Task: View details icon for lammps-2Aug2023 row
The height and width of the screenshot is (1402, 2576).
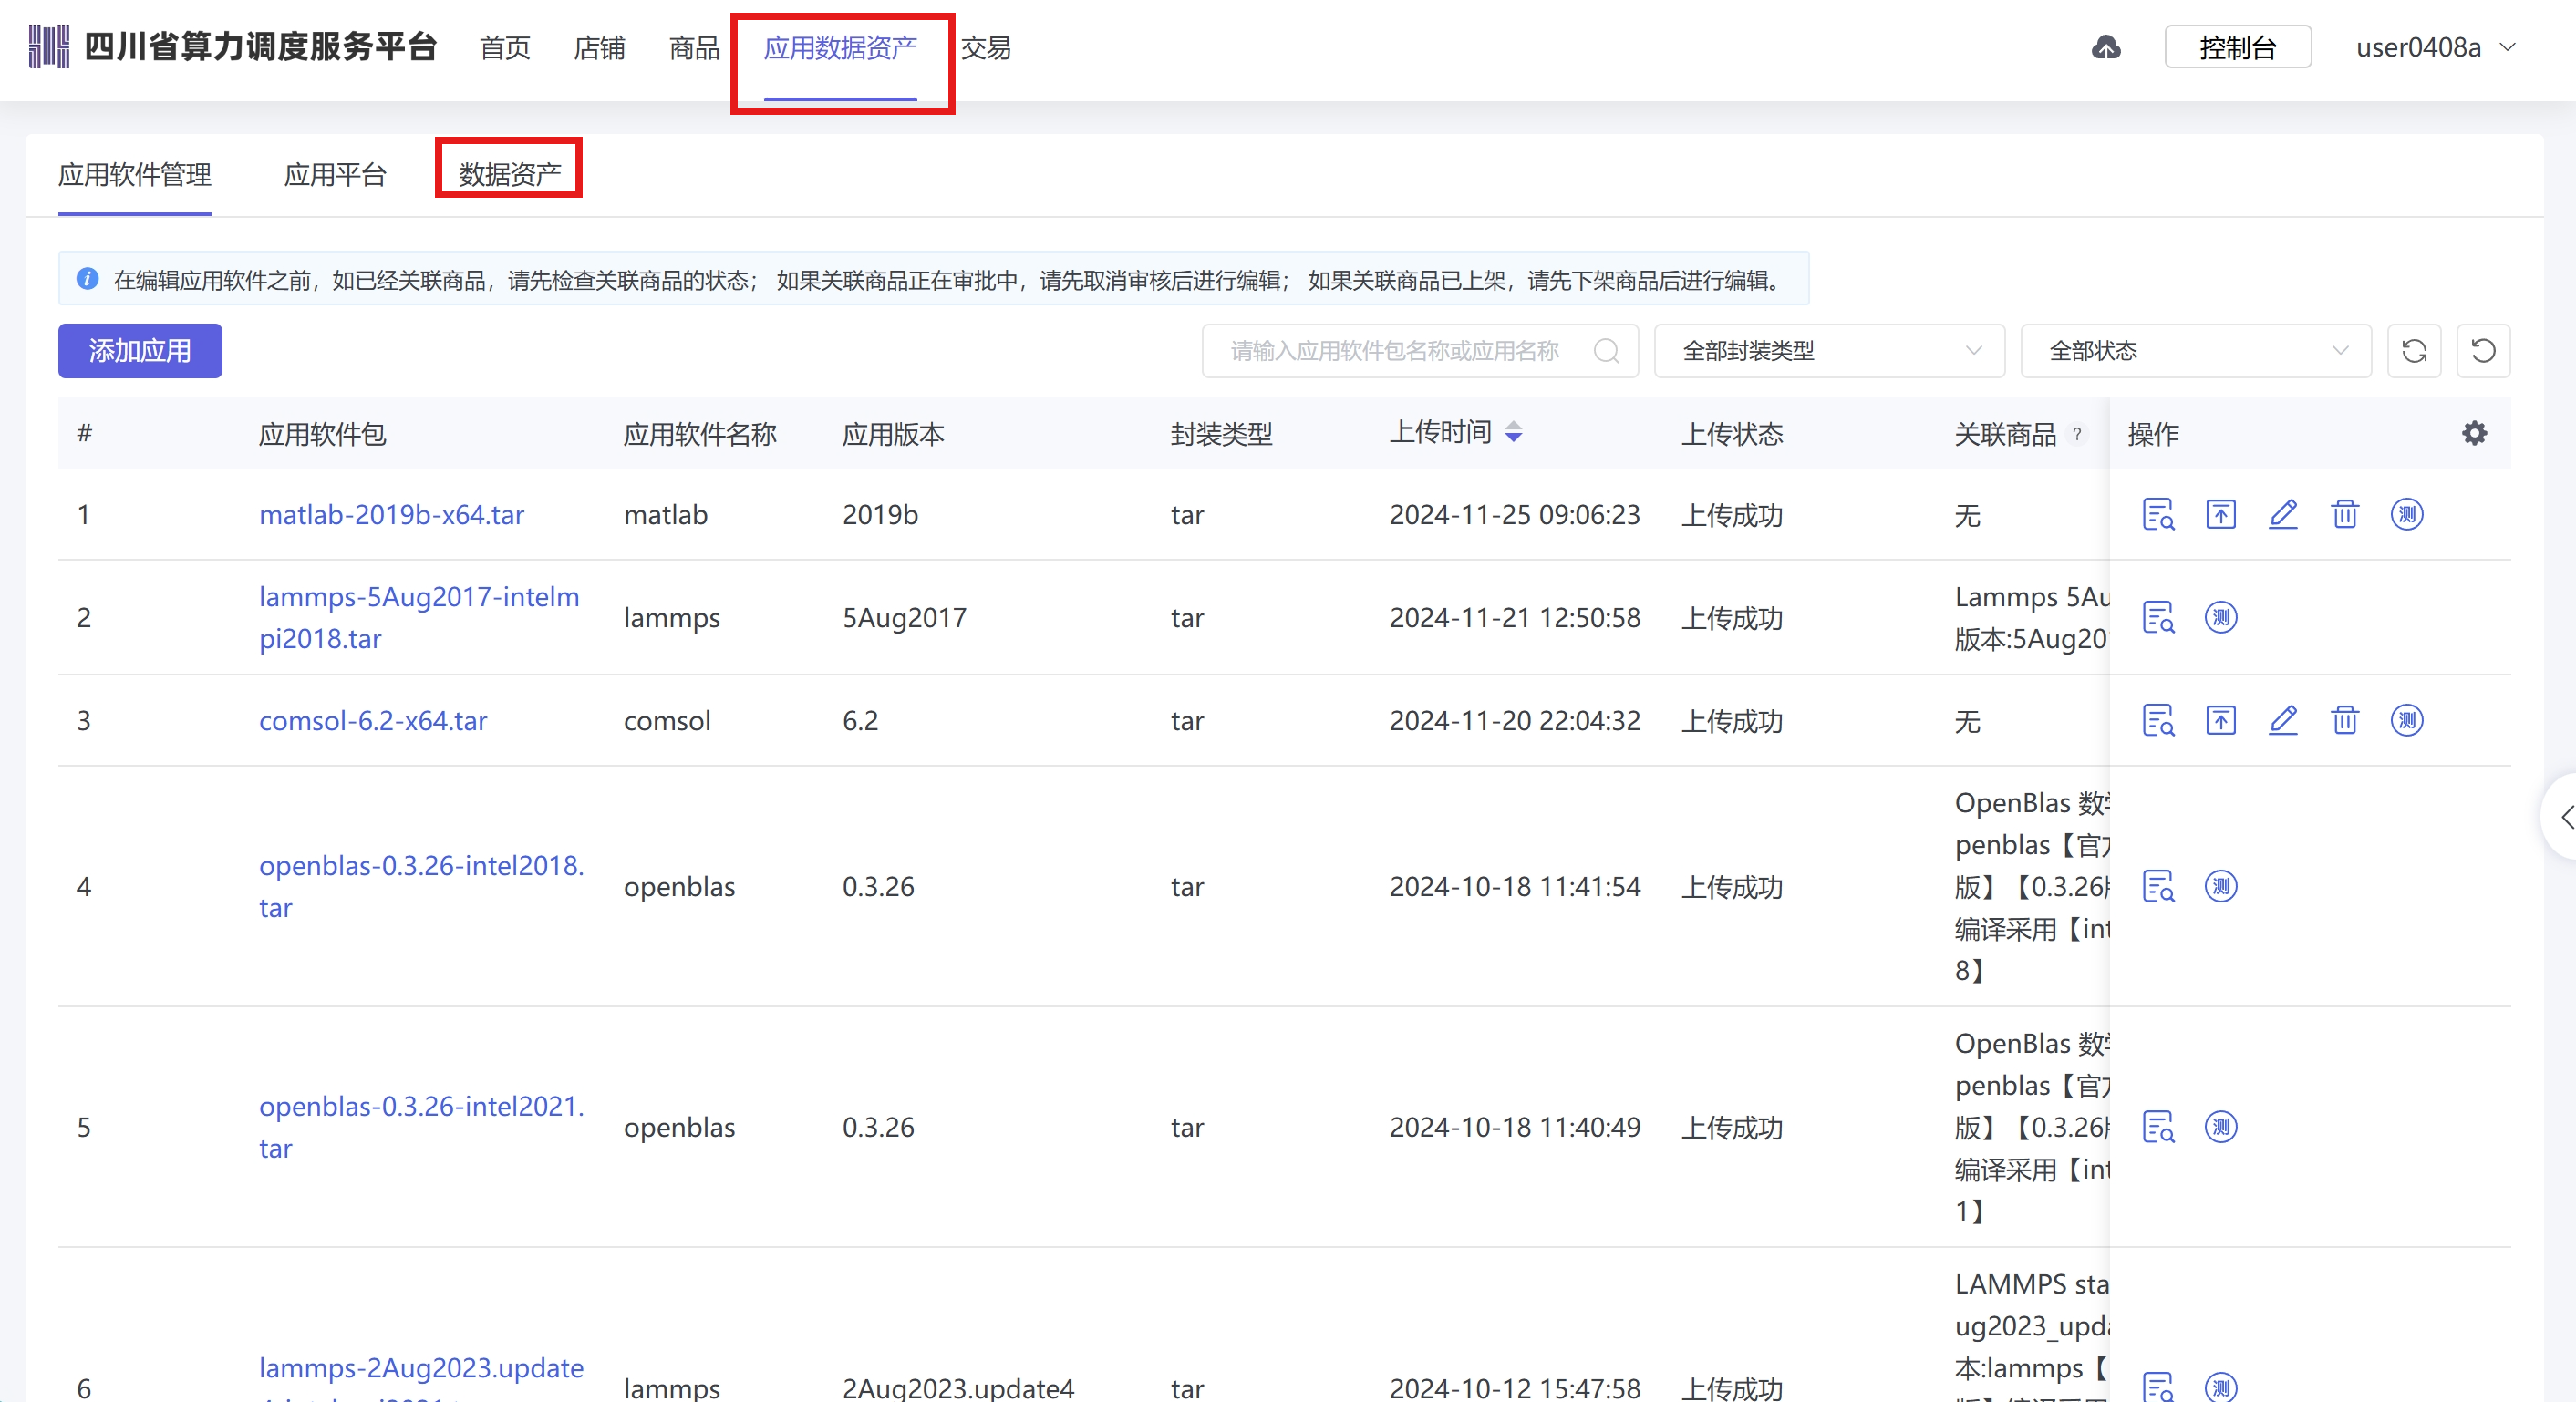Action: (2158, 1387)
